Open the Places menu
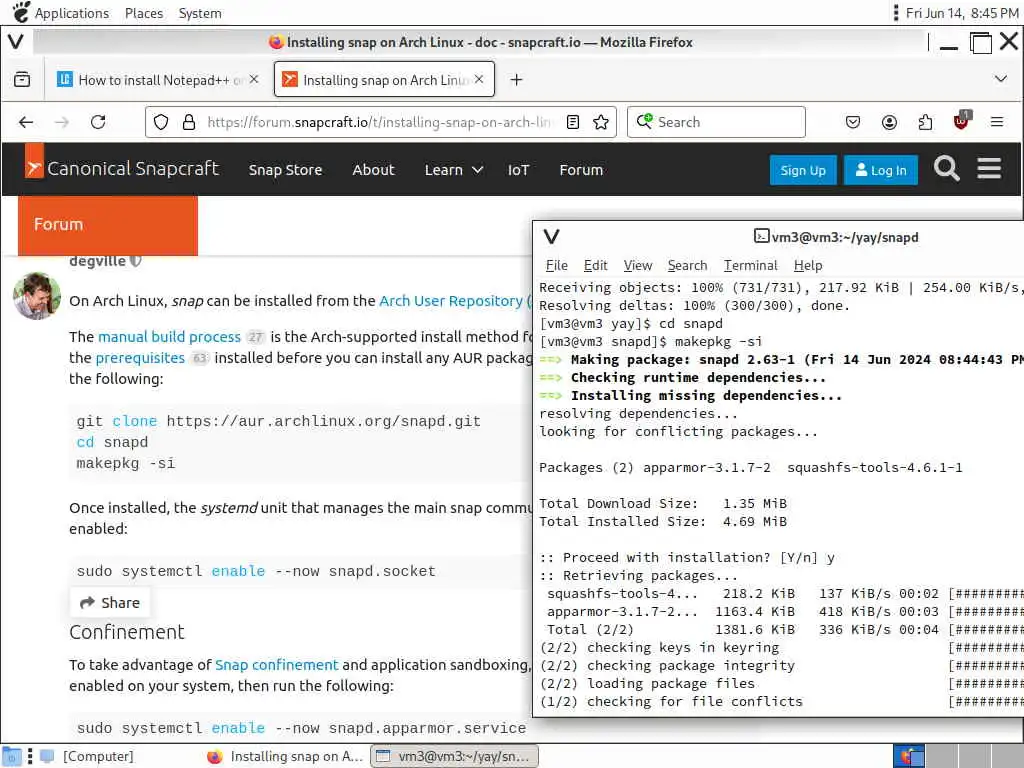 [x=144, y=13]
